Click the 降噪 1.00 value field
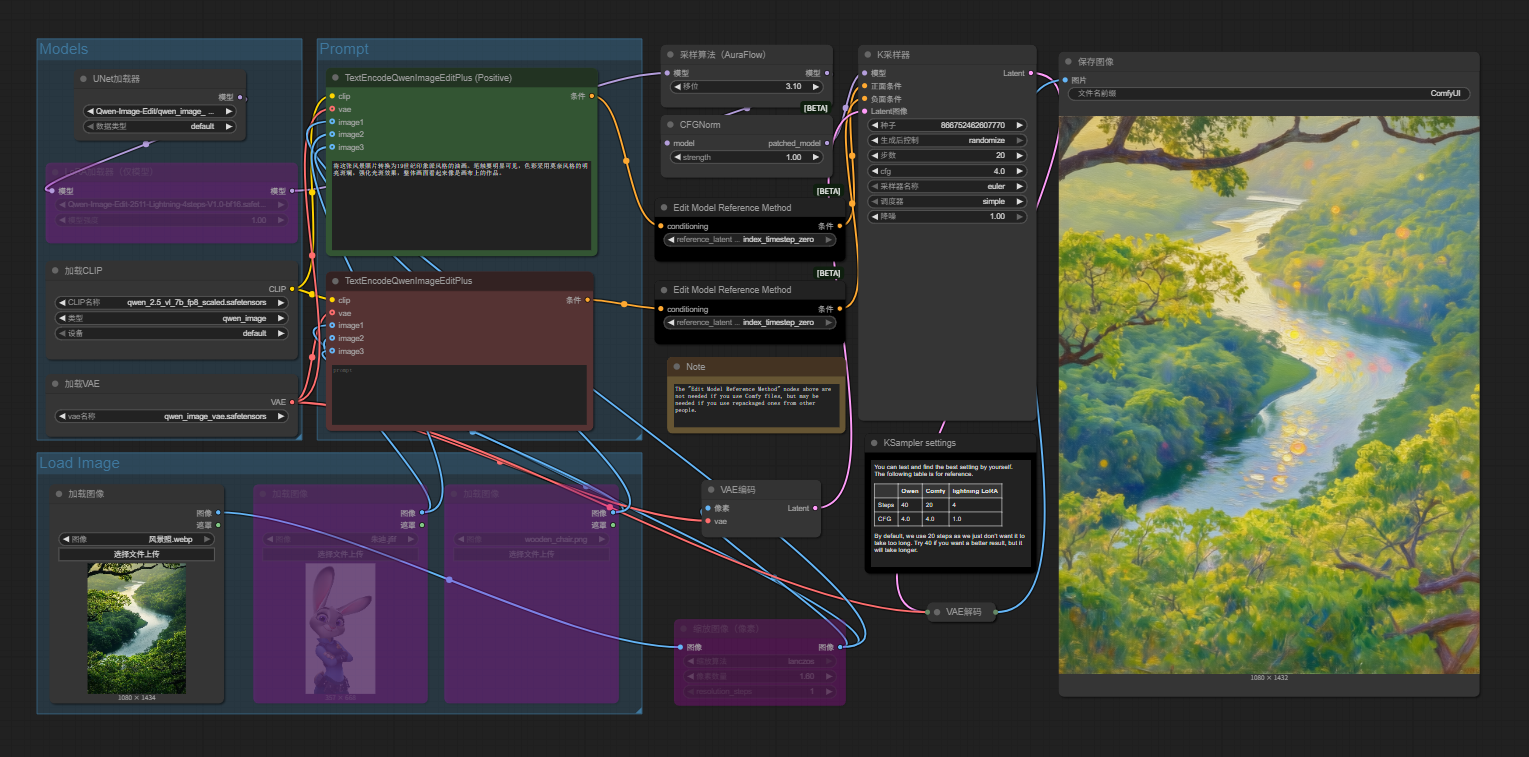This screenshot has height=757, width=1529. point(948,216)
